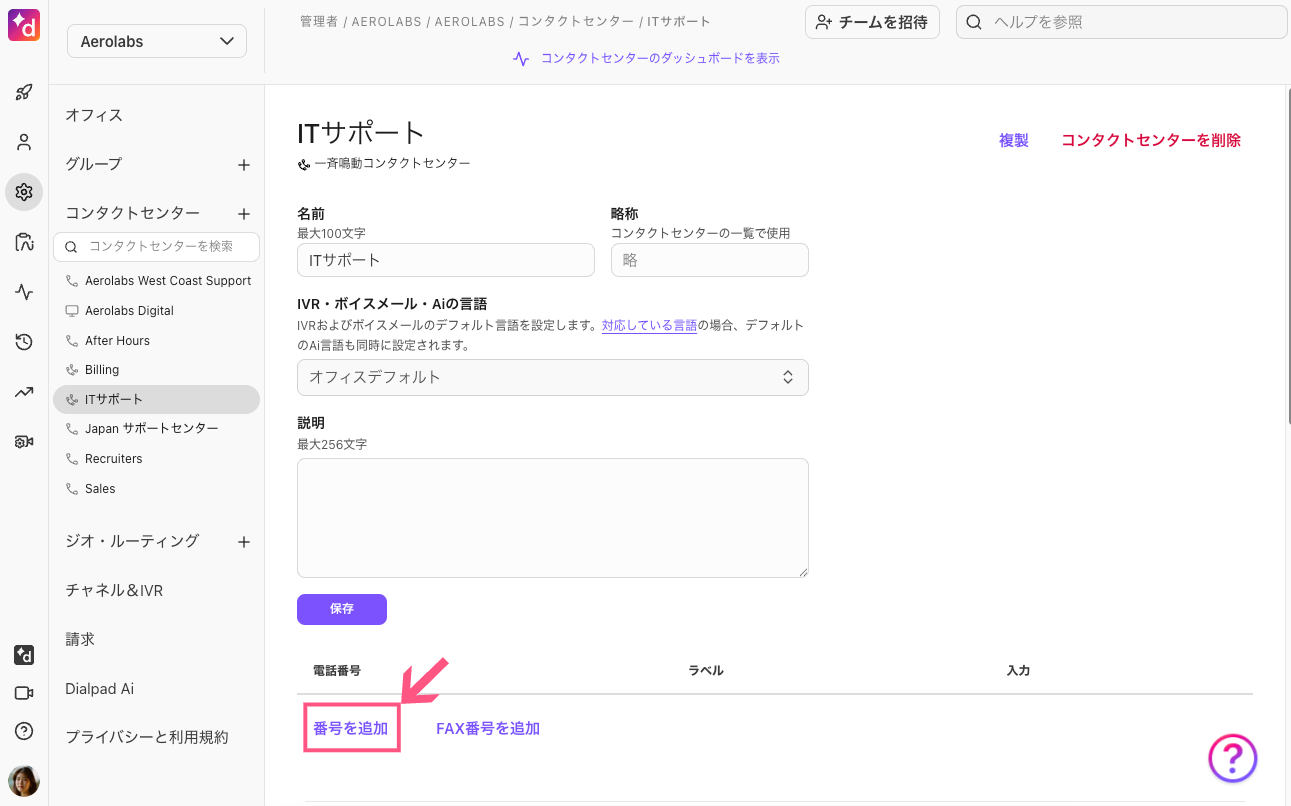The height and width of the screenshot is (806, 1291).
Task: Add a new contact center with plus icon
Action: click(243, 214)
